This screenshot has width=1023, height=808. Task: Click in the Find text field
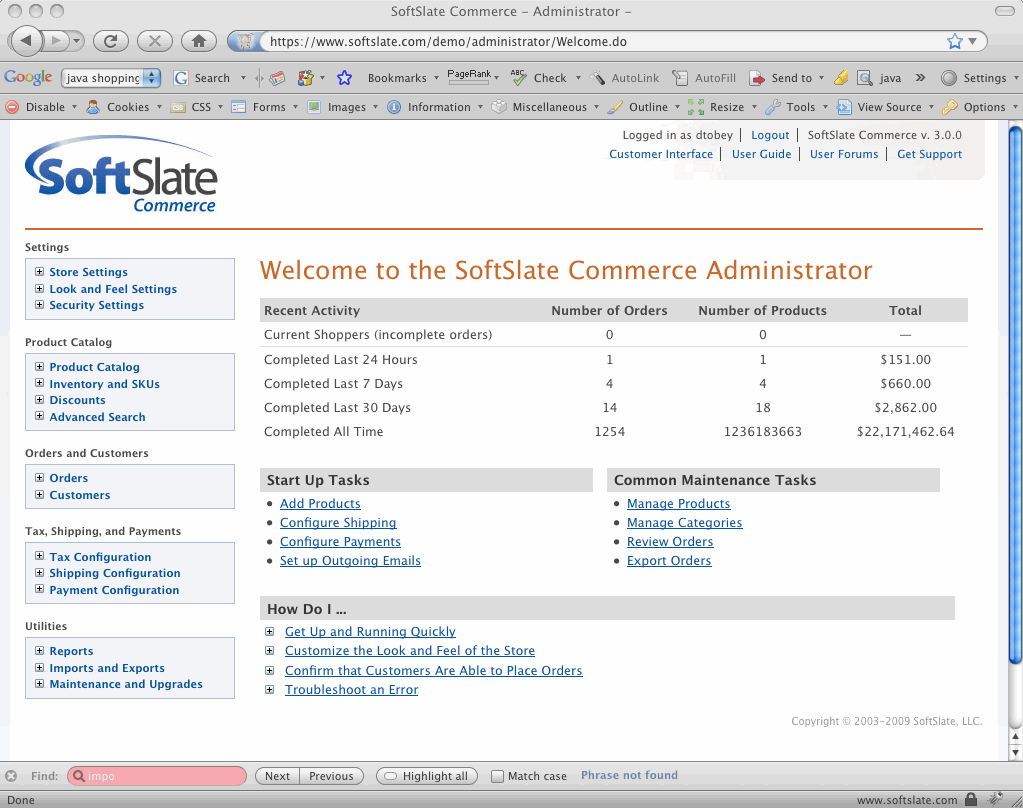157,776
